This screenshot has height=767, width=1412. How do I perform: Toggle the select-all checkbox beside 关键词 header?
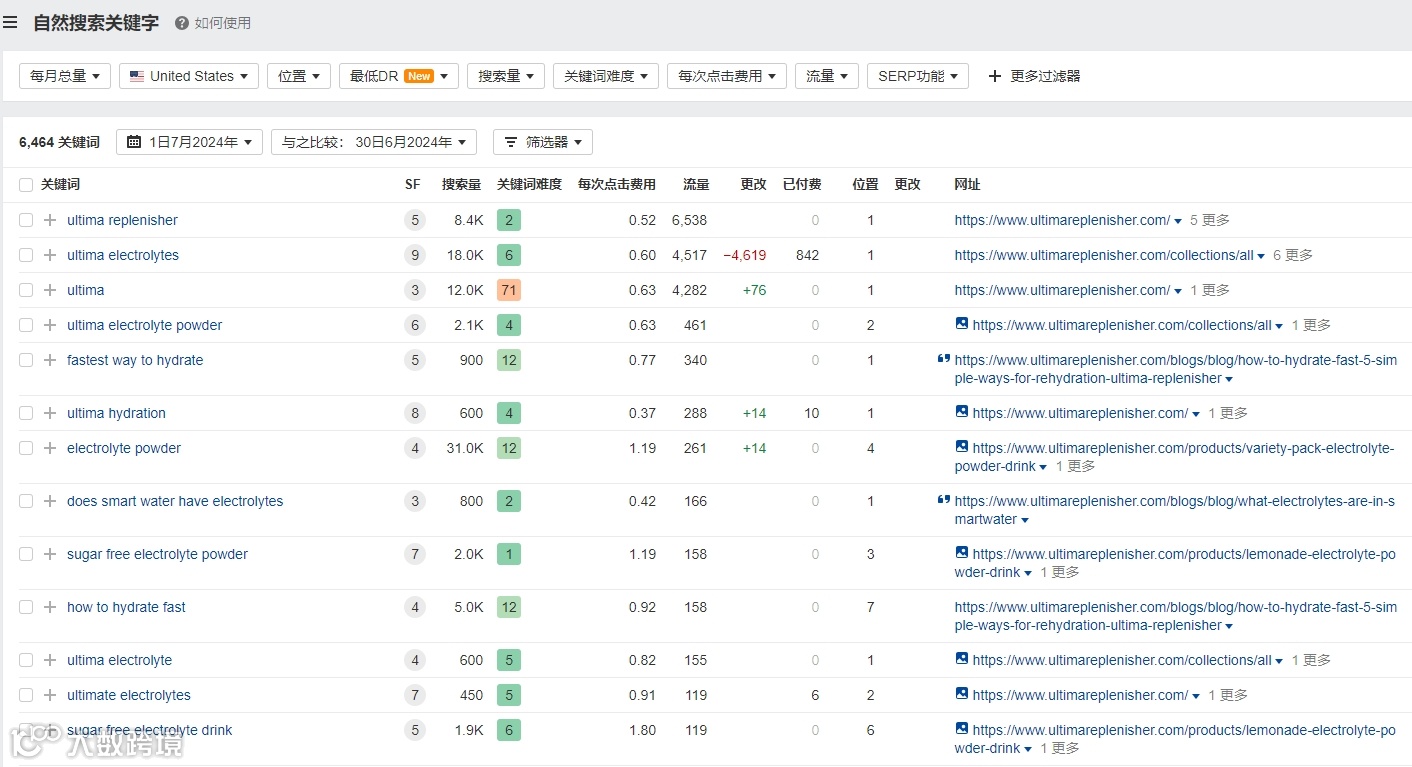click(26, 185)
